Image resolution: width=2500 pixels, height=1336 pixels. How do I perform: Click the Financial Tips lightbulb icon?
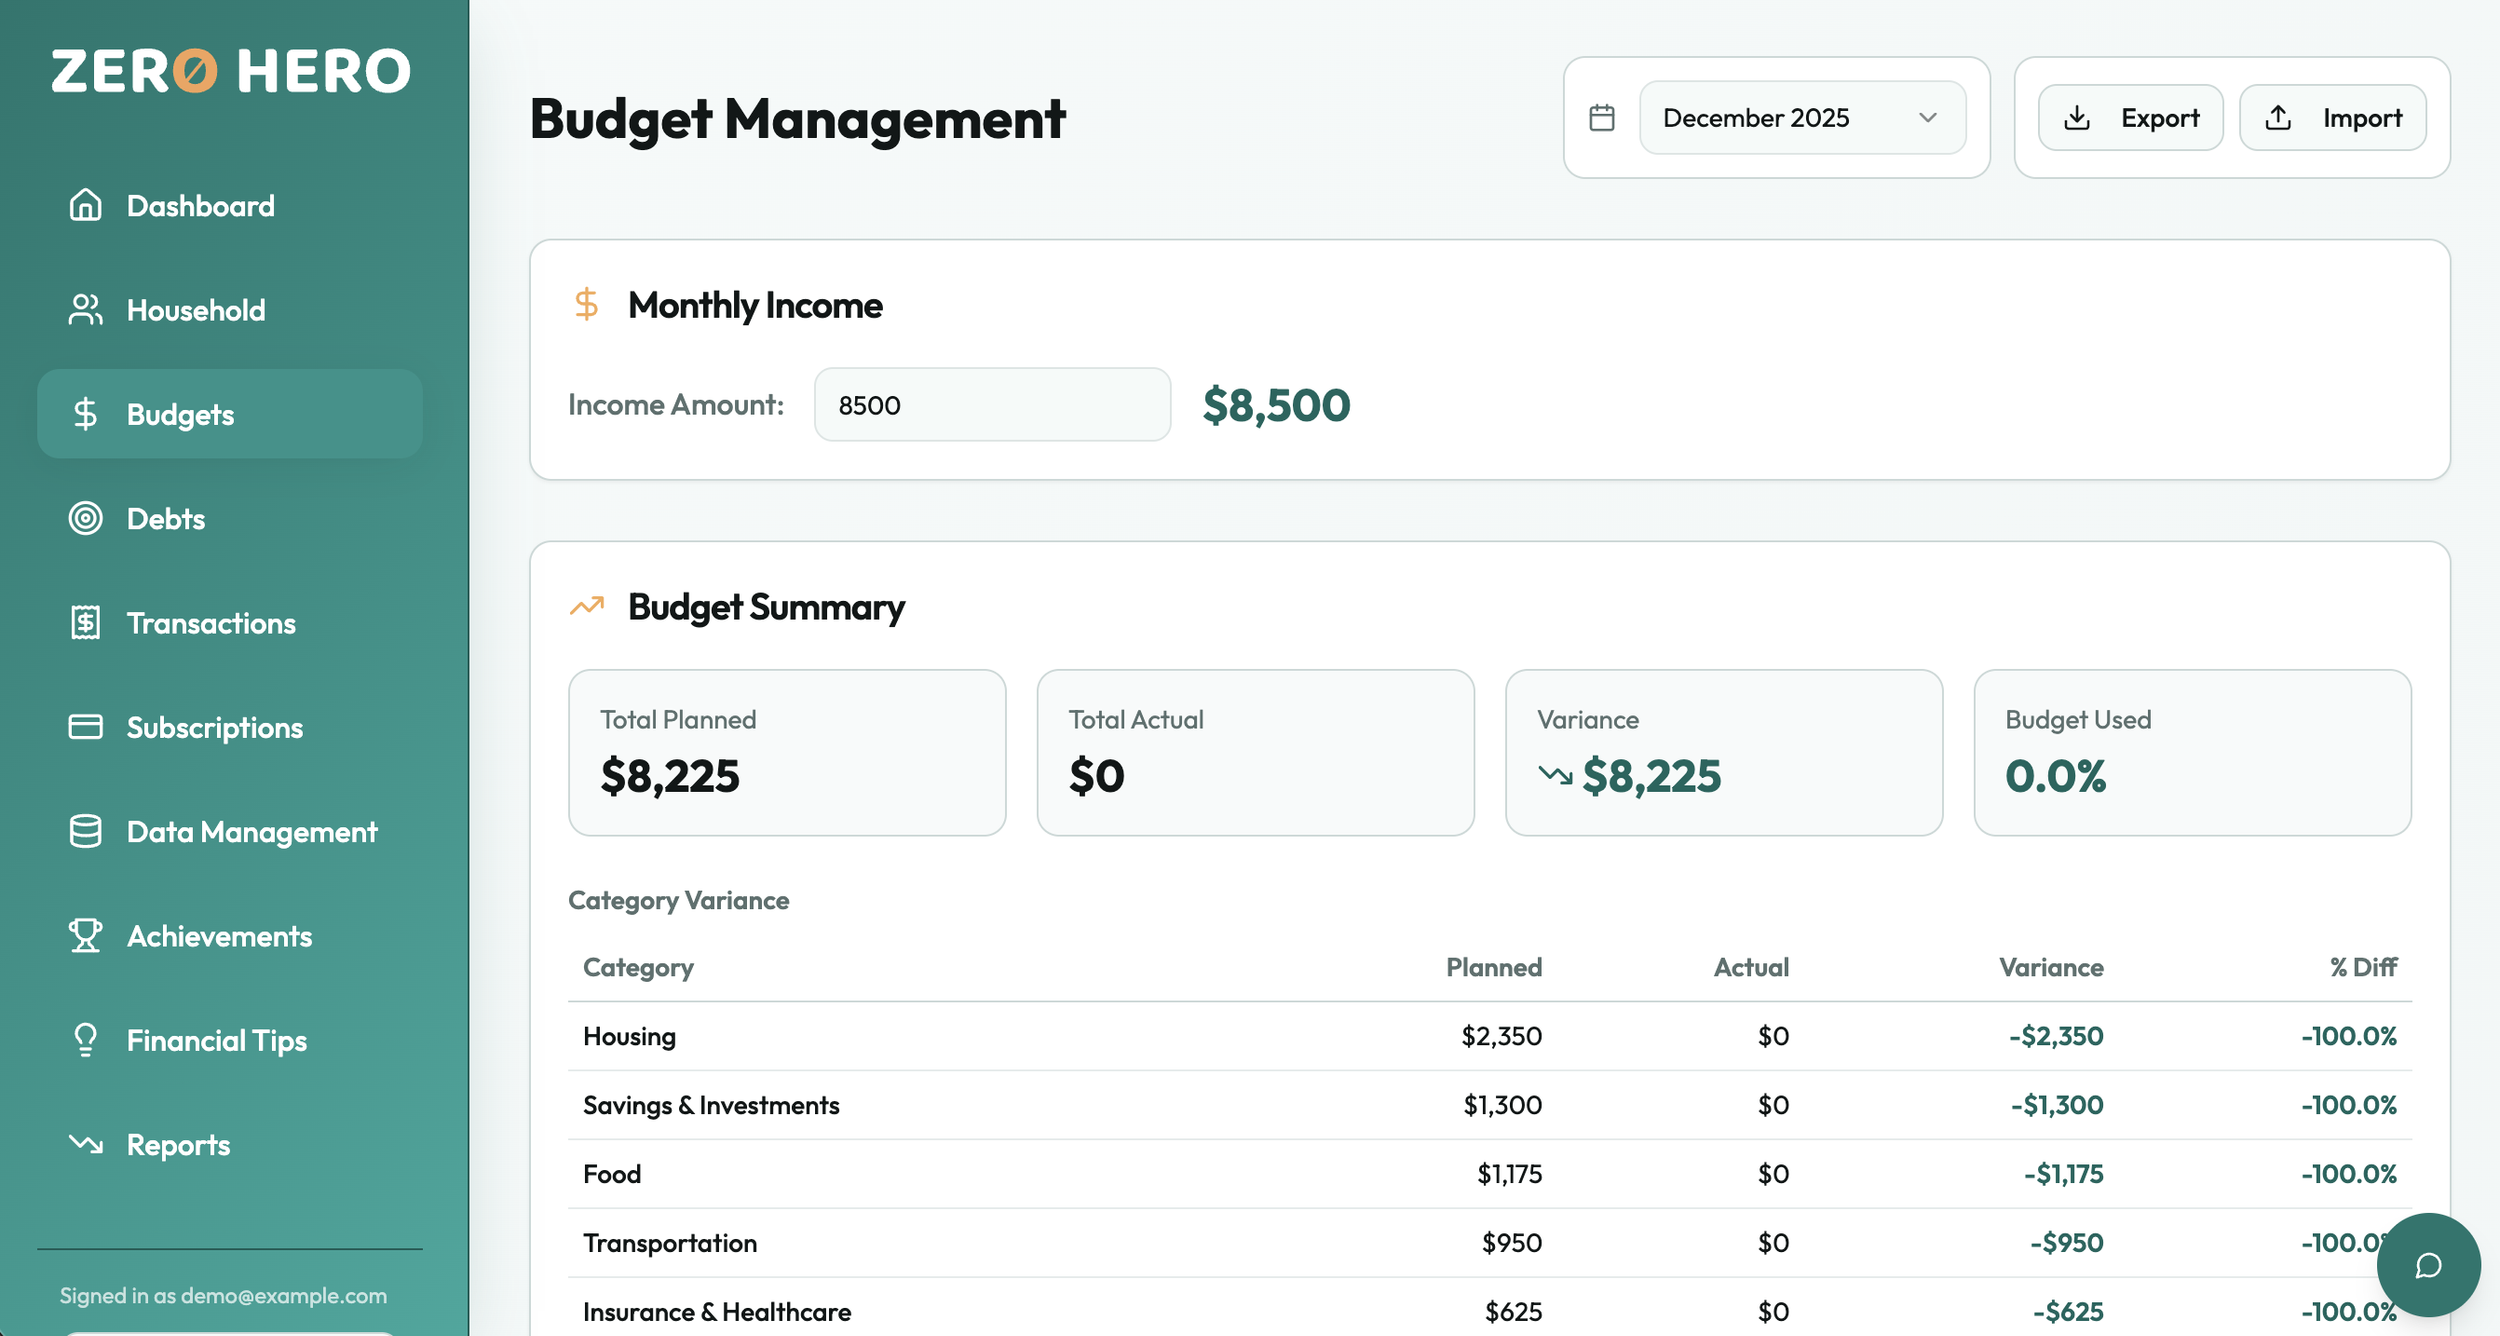click(x=85, y=1040)
